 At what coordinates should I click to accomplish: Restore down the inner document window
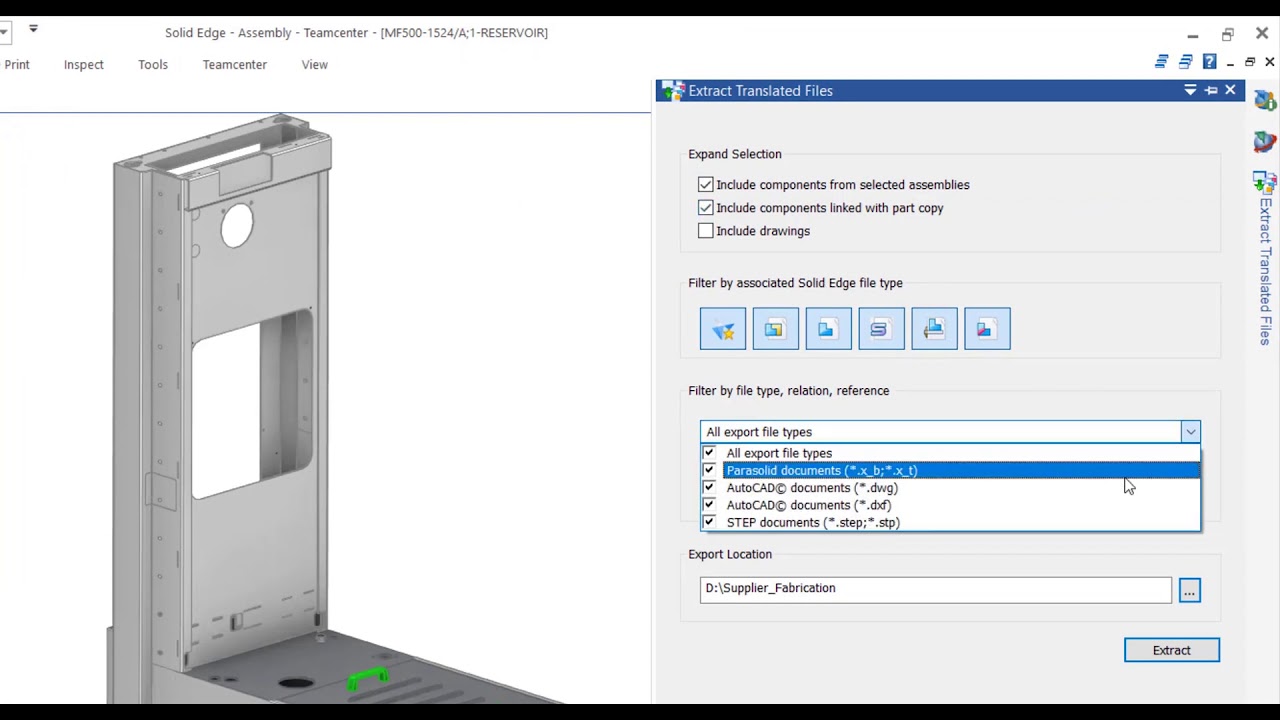tap(1250, 62)
